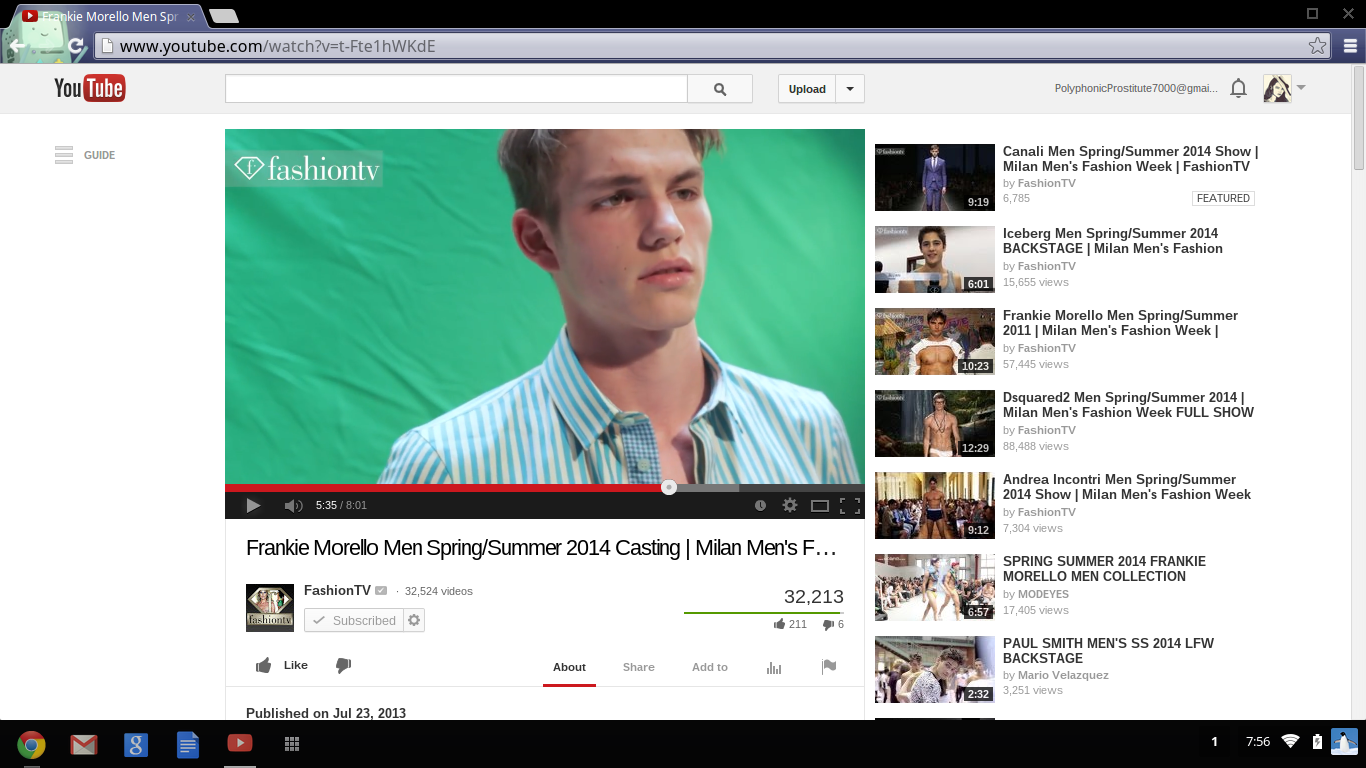The height and width of the screenshot is (768, 1366).
Task: Open the Add to tab
Action: pyautogui.click(x=709, y=667)
